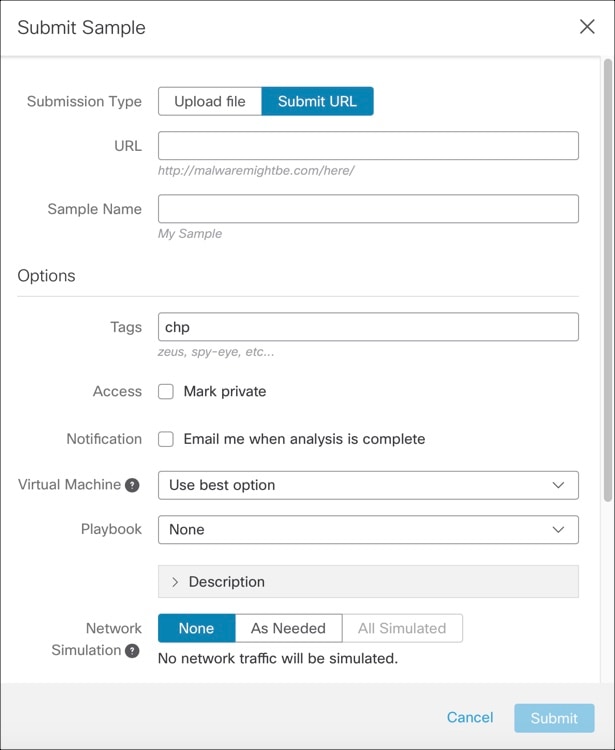The image size is (615, 750).
Task: Select As Needed network simulation
Action: pyautogui.click(x=288, y=628)
